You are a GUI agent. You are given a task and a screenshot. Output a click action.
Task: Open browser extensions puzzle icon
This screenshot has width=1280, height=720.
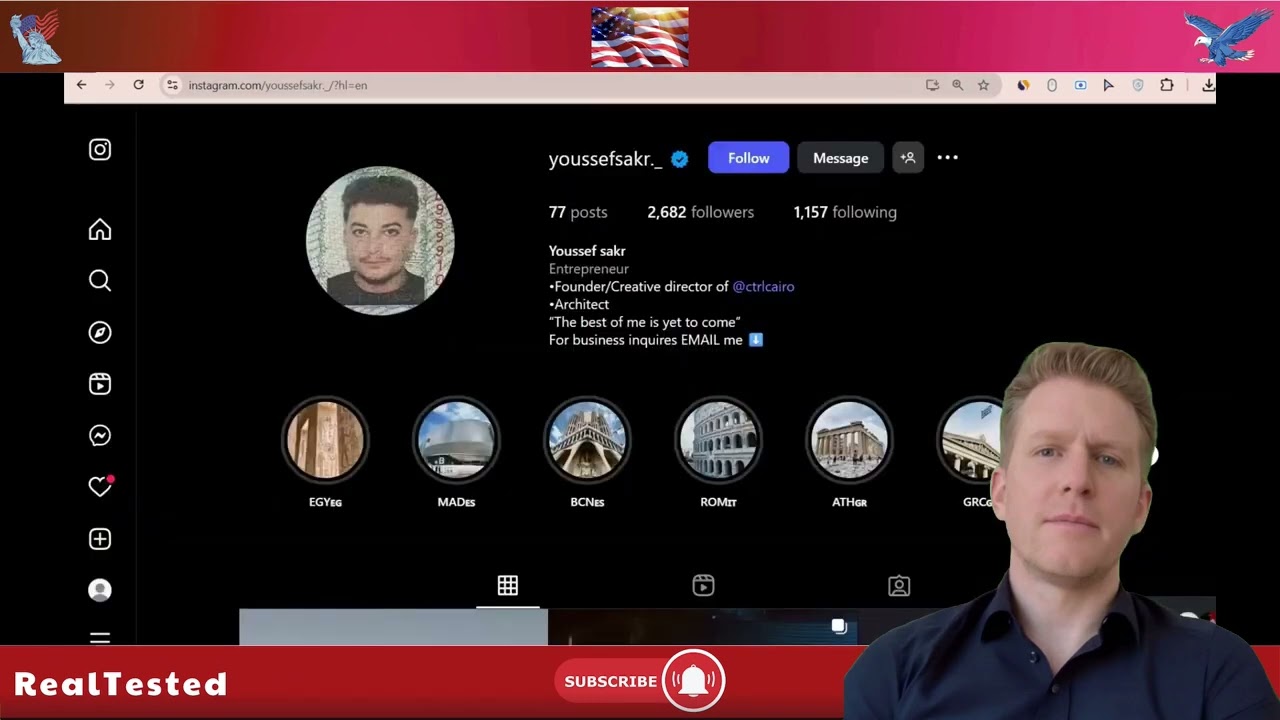pos(1166,85)
